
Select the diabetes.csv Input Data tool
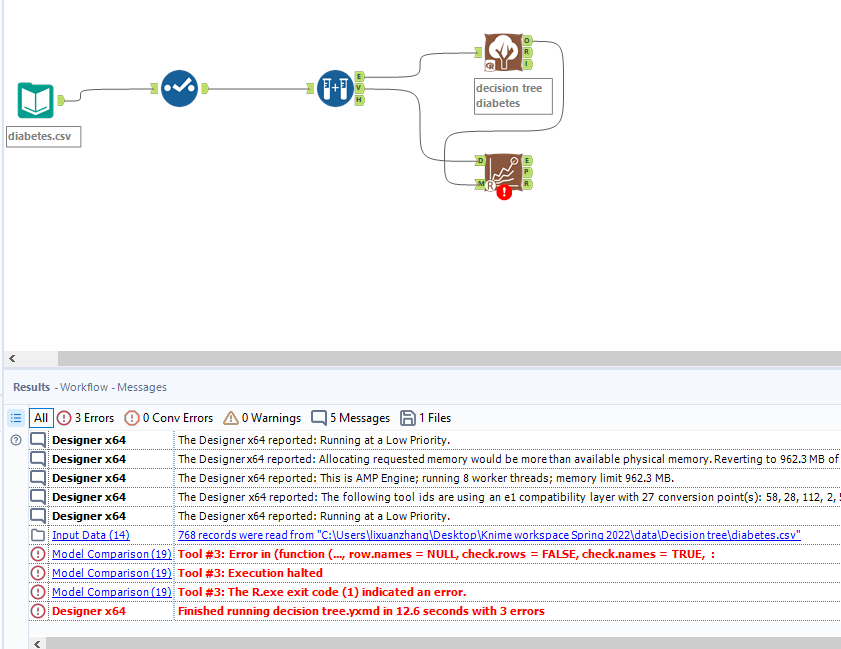click(x=35, y=100)
